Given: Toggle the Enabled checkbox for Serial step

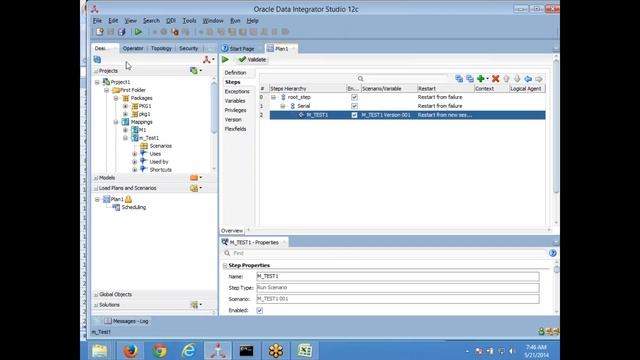Looking at the screenshot, I should tap(354, 106).
